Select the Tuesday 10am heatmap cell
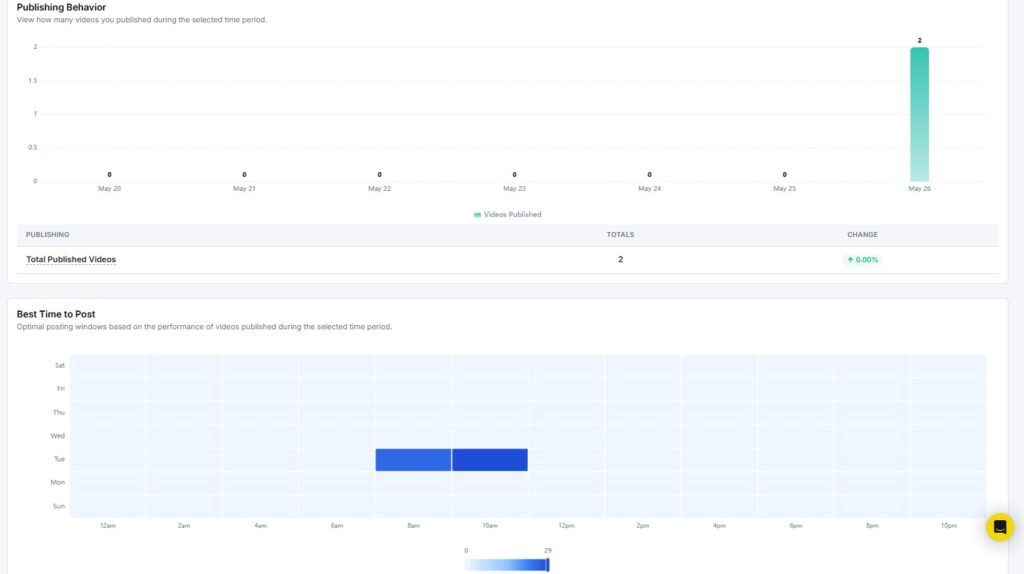This screenshot has height=574, width=1024. 490,460
